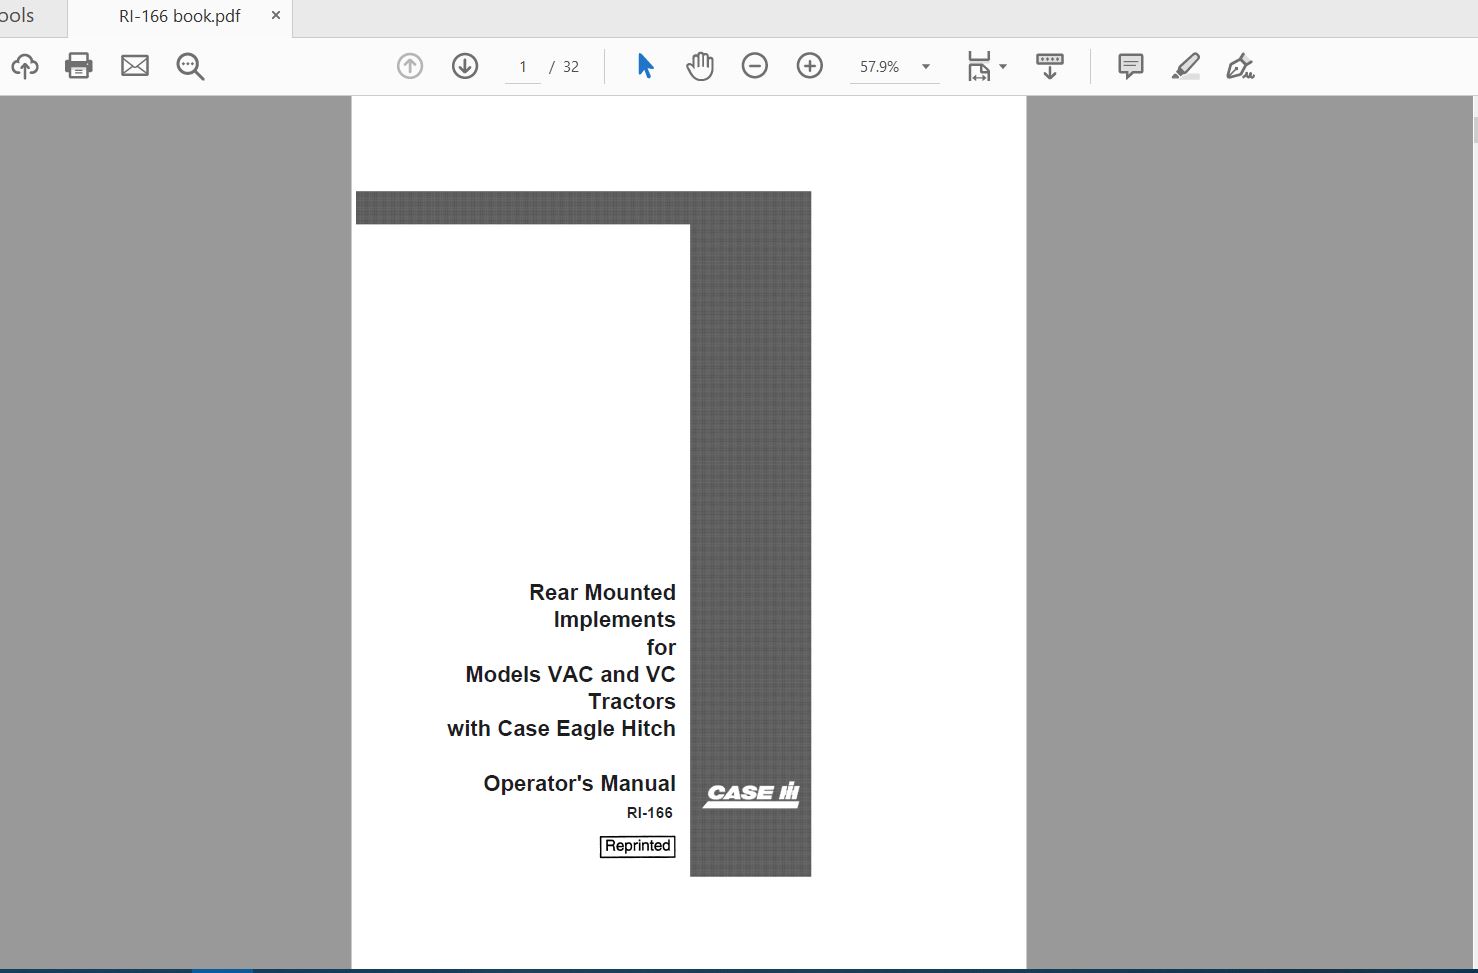
Task: Go to next page arrow
Action: (465, 66)
